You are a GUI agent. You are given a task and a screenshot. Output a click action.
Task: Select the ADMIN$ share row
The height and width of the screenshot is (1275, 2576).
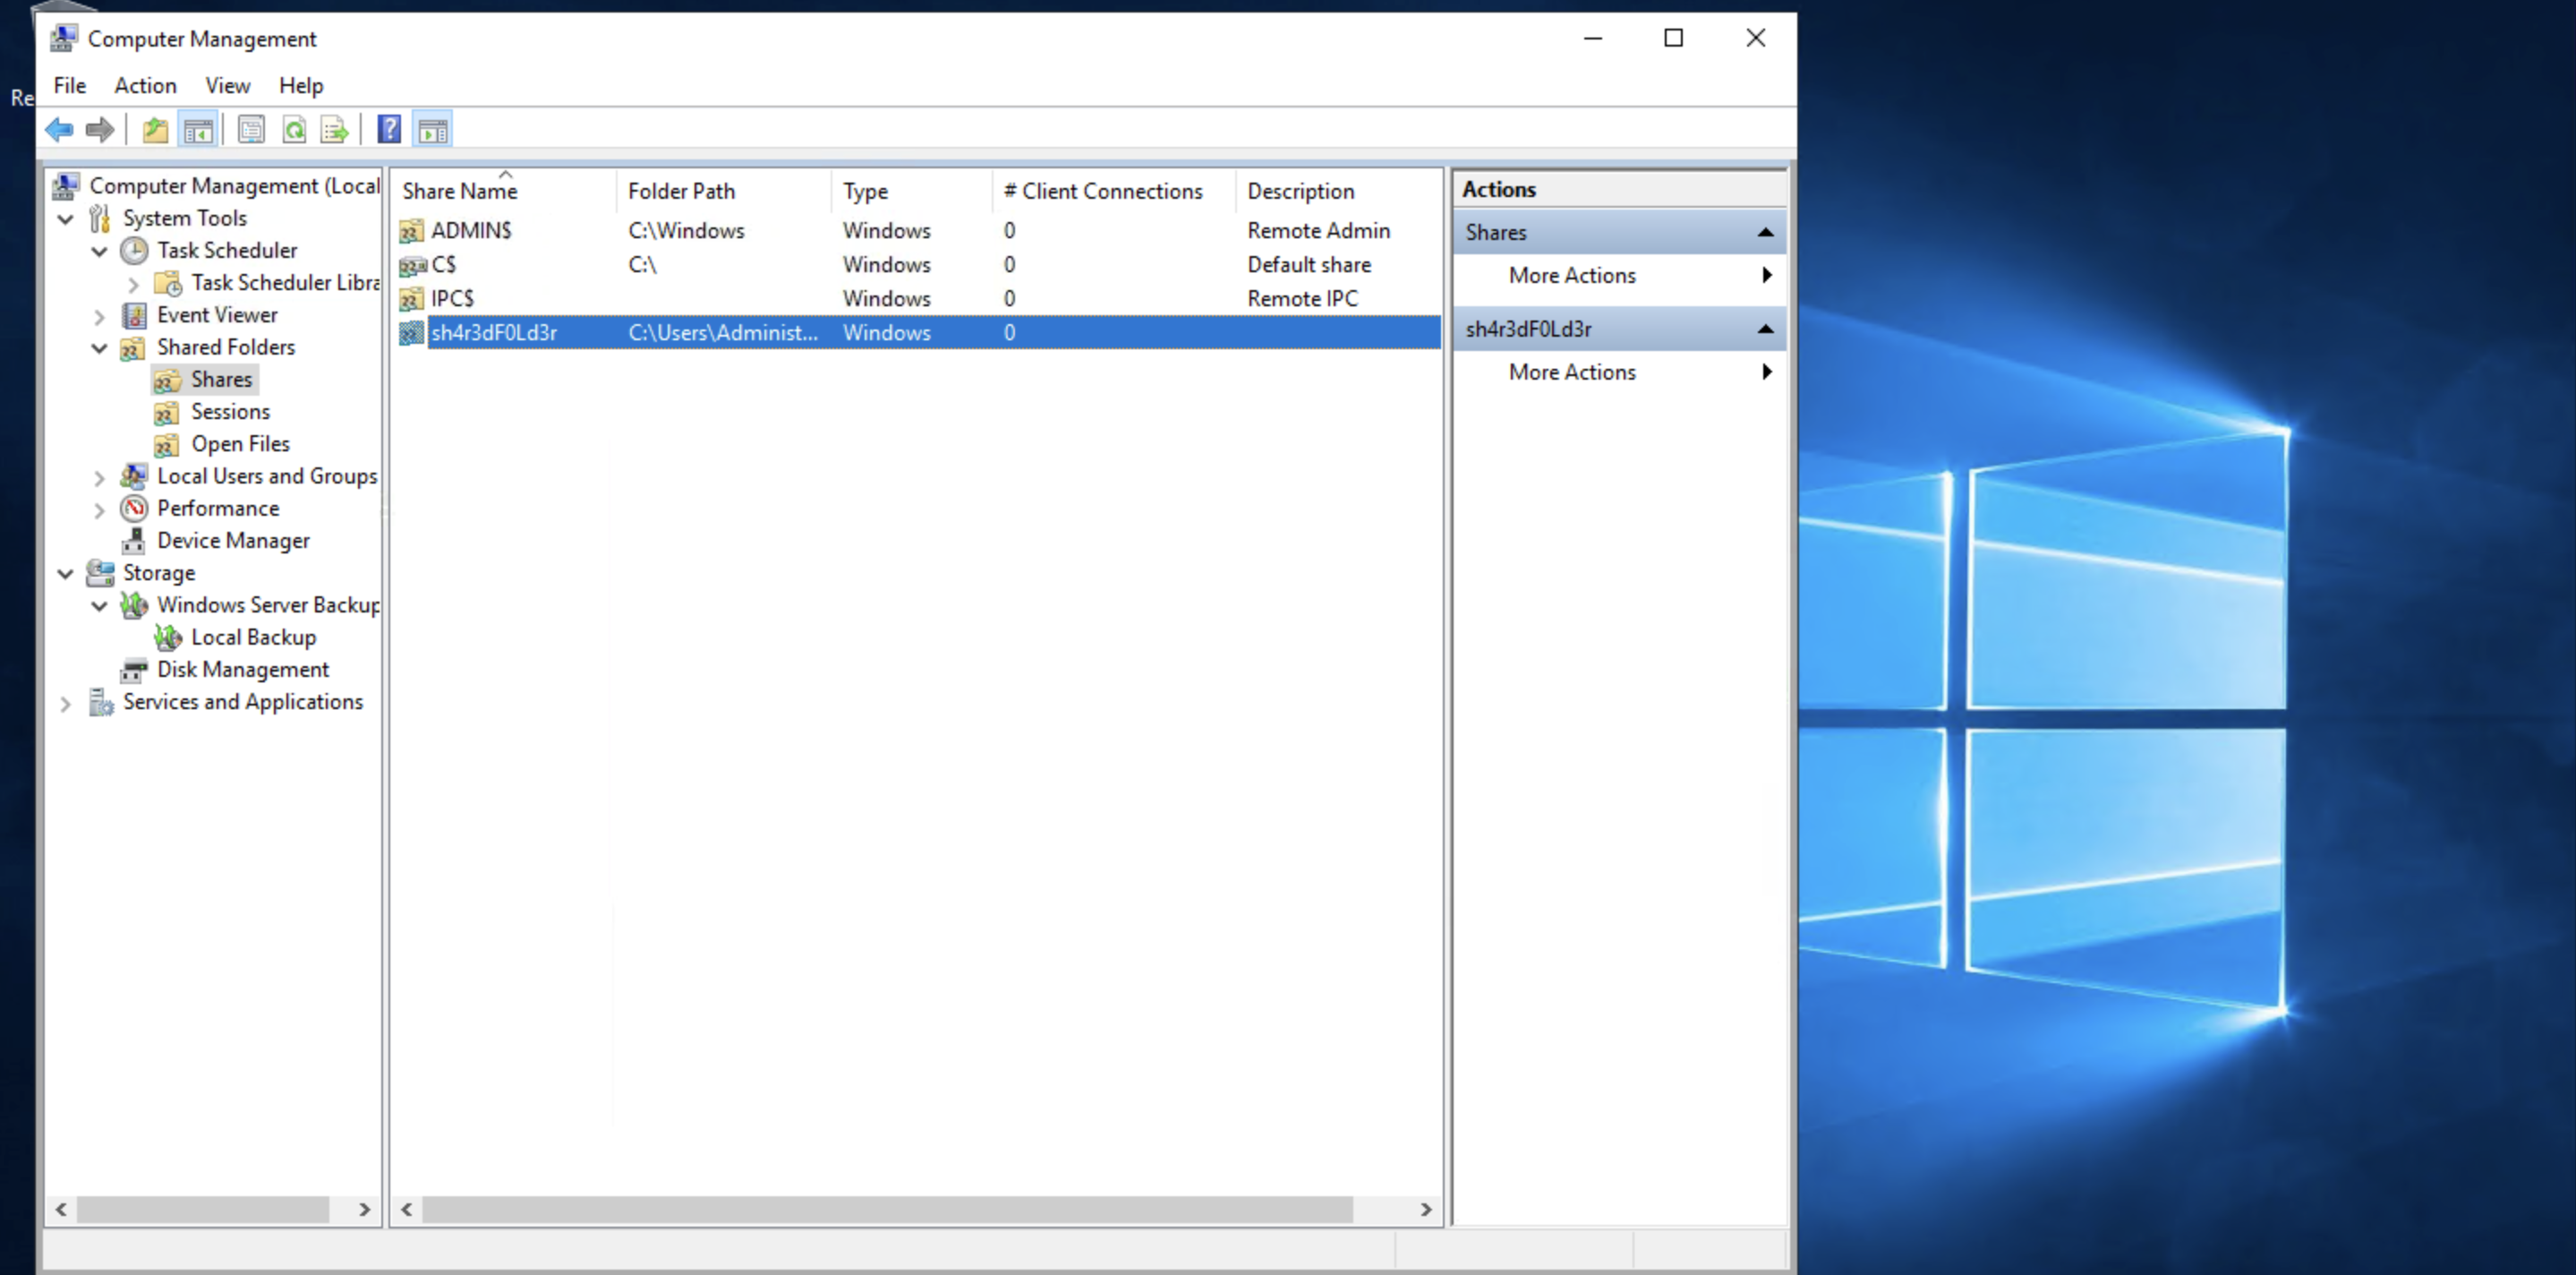click(x=470, y=230)
